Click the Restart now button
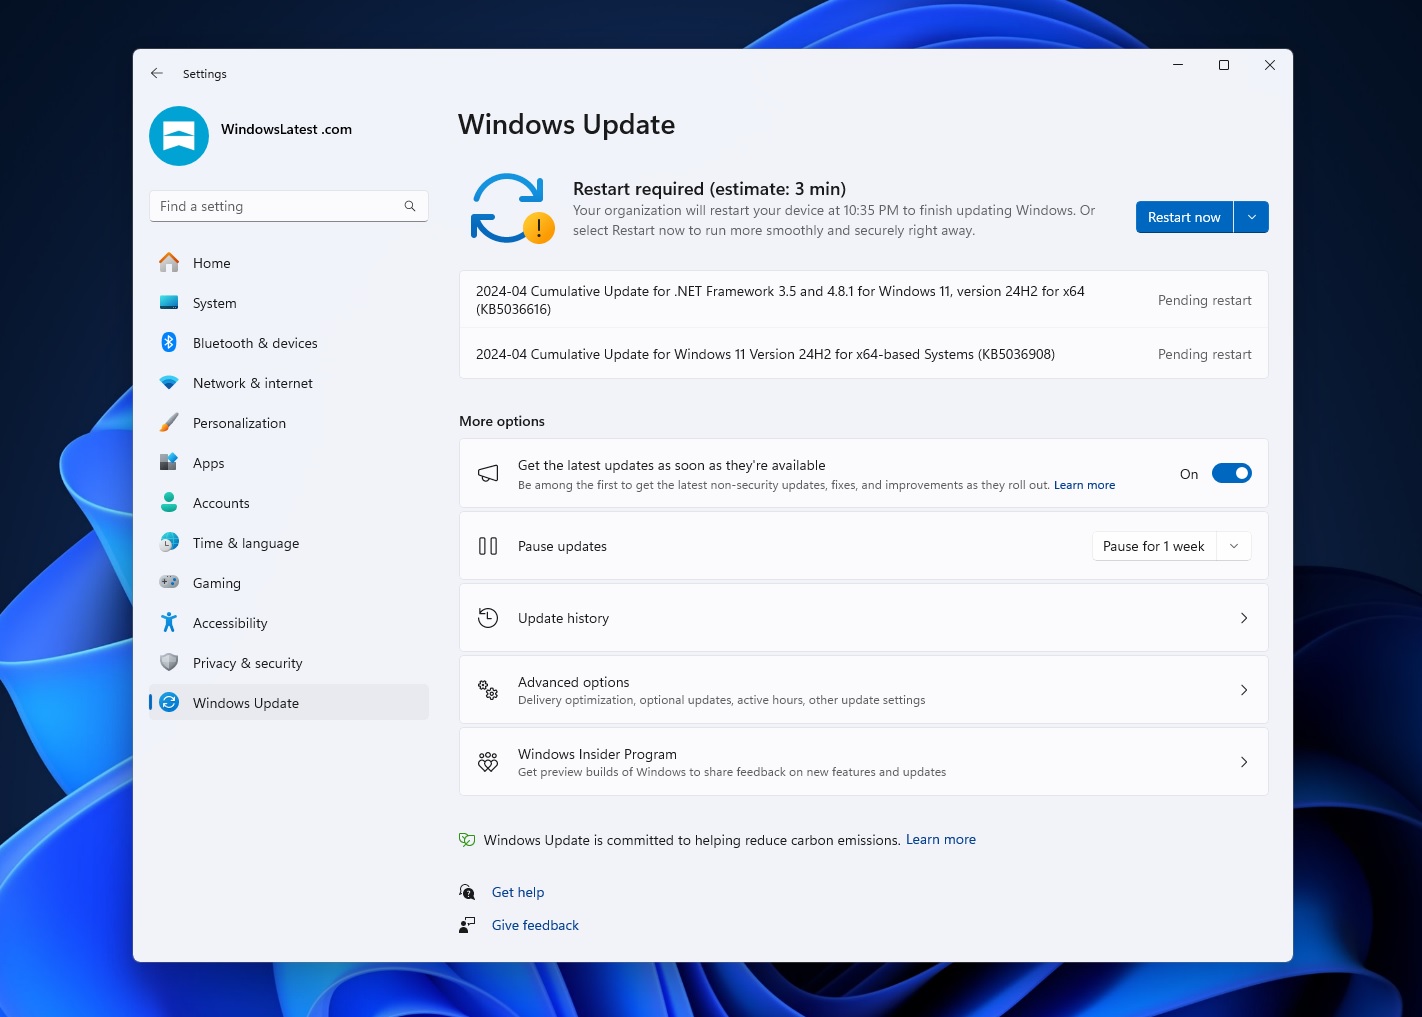The width and height of the screenshot is (1422, 1017). pos(1183,216)
